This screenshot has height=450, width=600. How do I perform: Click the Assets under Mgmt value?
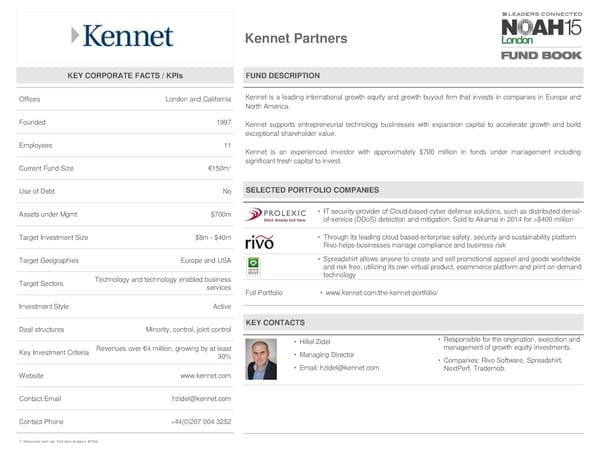[221, 214]
